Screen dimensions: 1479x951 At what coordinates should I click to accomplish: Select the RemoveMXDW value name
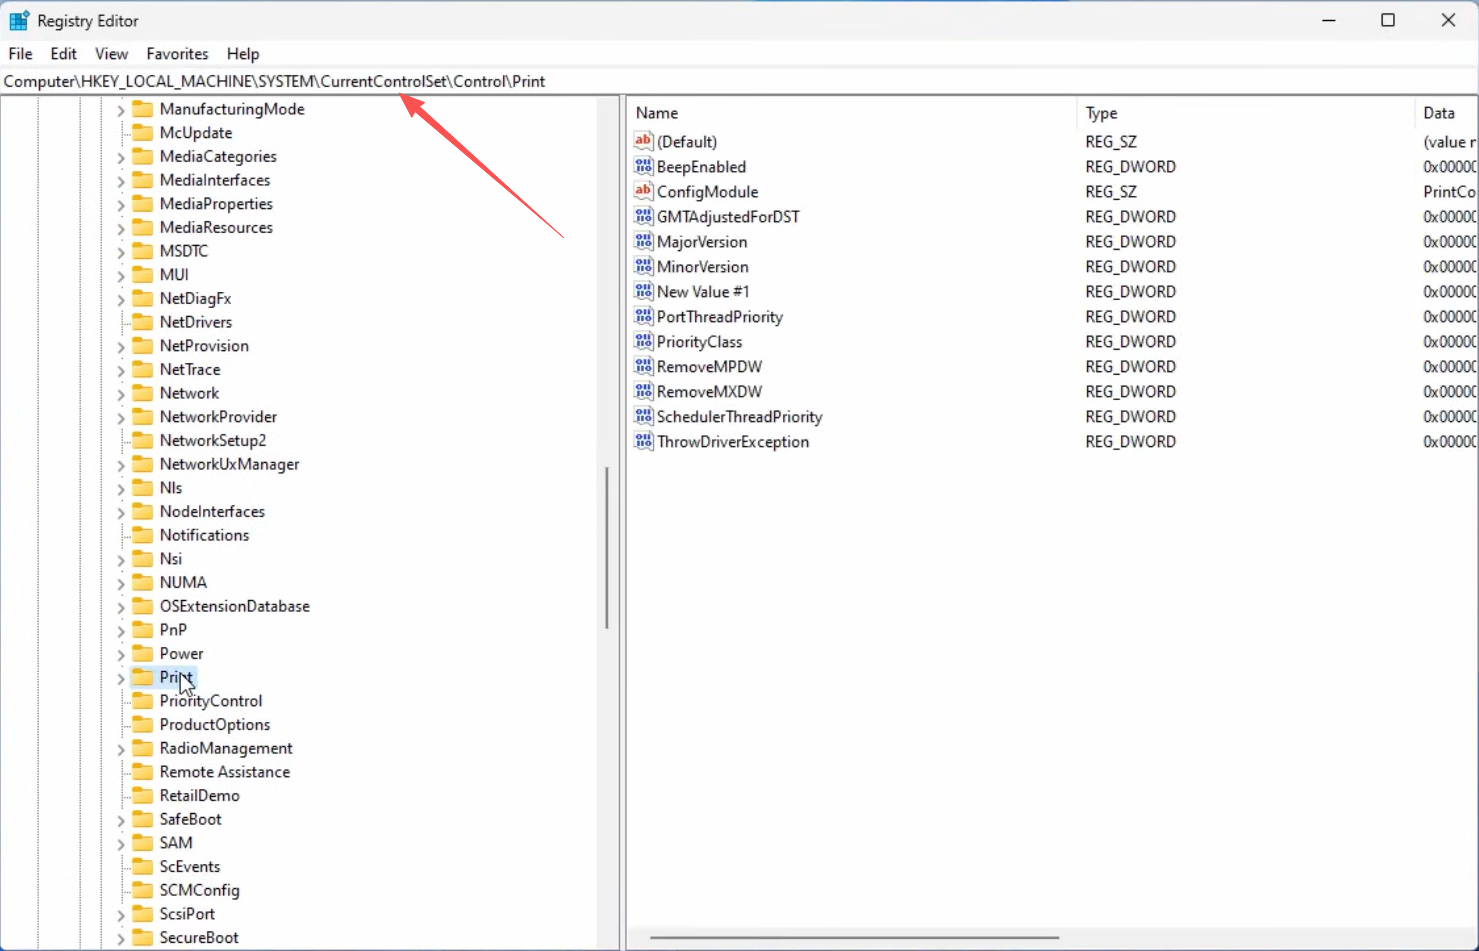[709, 392]
